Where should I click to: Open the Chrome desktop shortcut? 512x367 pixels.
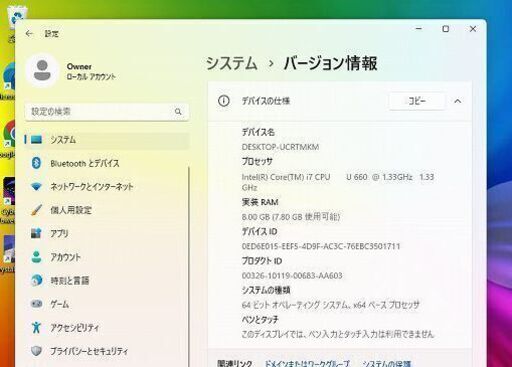pyautogui.click(x=9, y=133)
